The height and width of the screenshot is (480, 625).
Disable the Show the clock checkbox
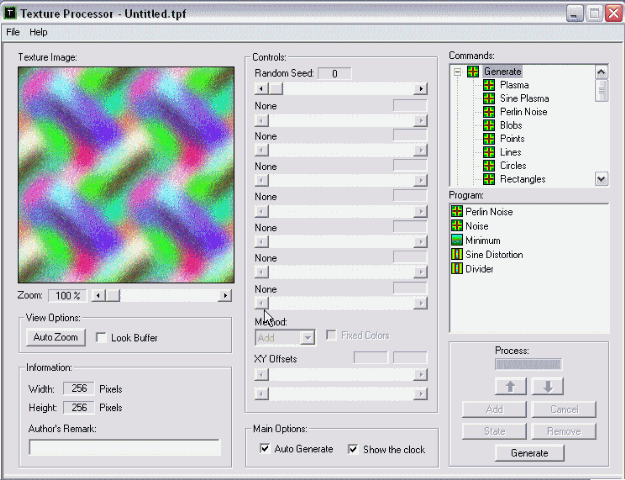pos(353,449)
